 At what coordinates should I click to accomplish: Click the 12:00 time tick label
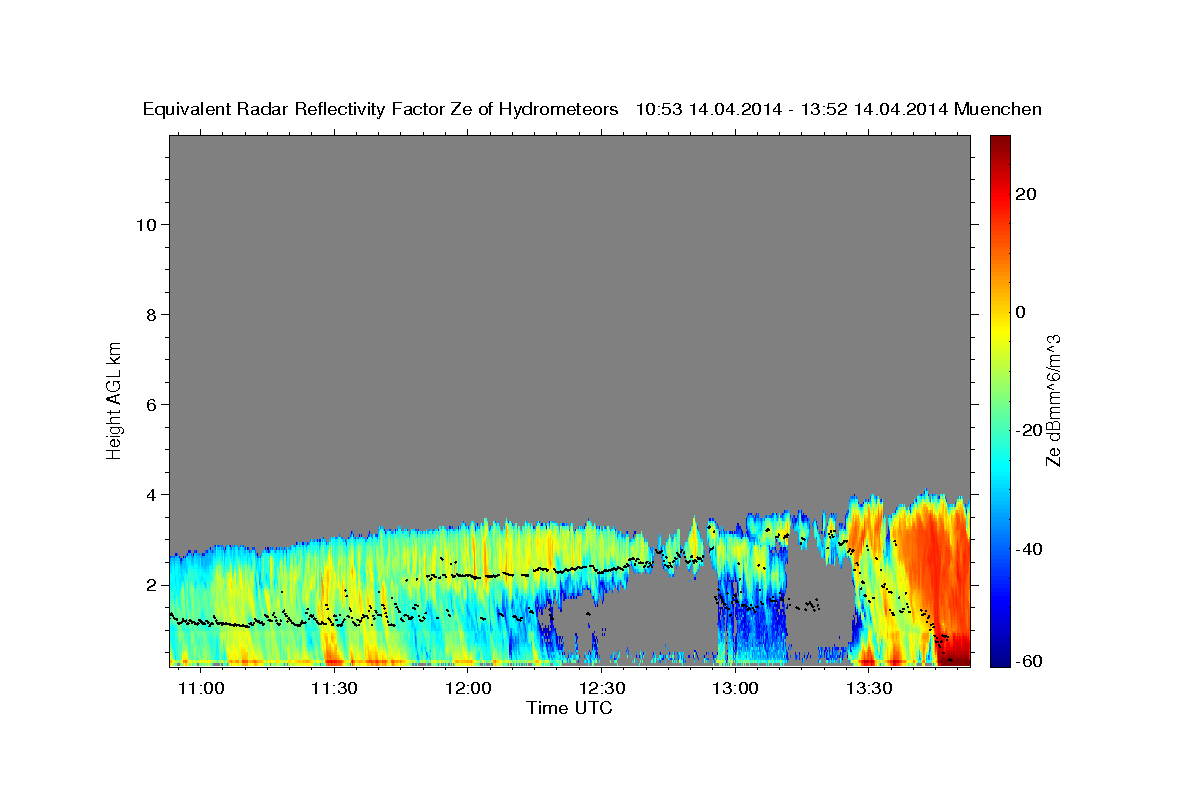point(468,689)
